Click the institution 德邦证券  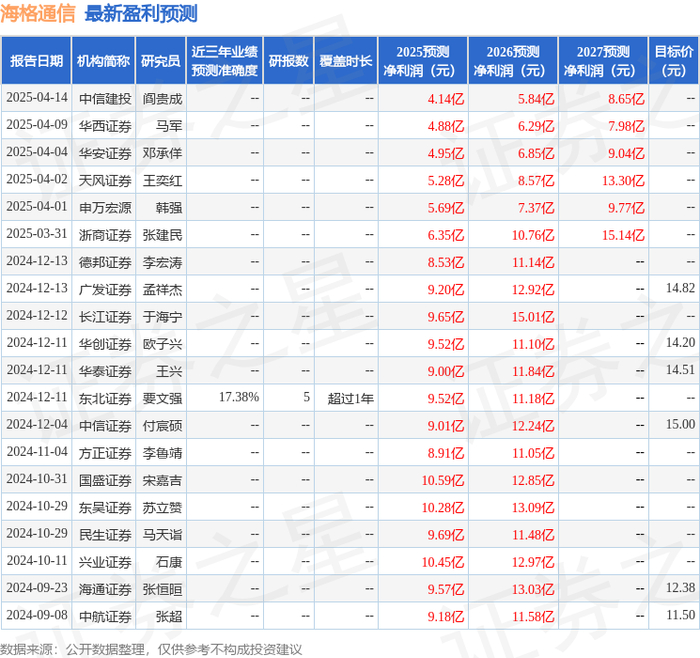point(105,262)
